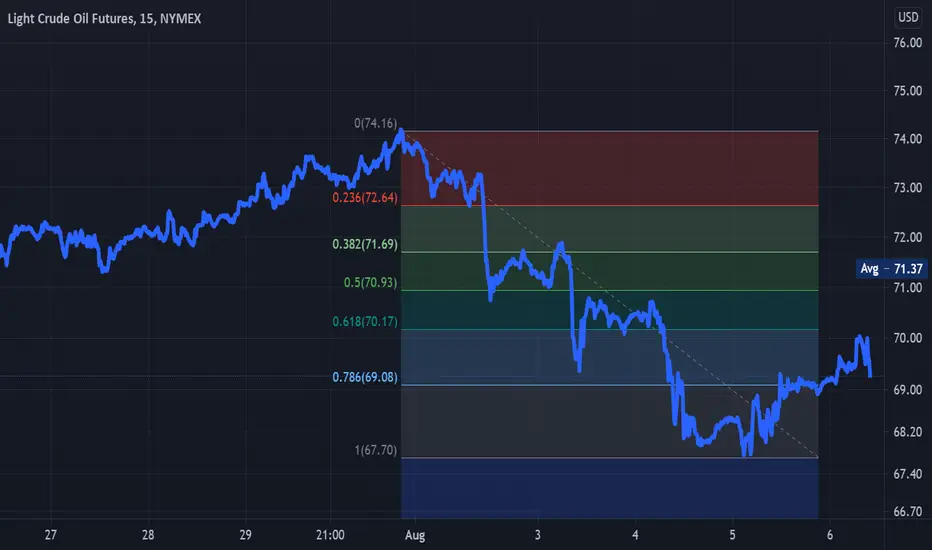Click the 0.236(72.64) Fibonacci level label

pos(364,197)
